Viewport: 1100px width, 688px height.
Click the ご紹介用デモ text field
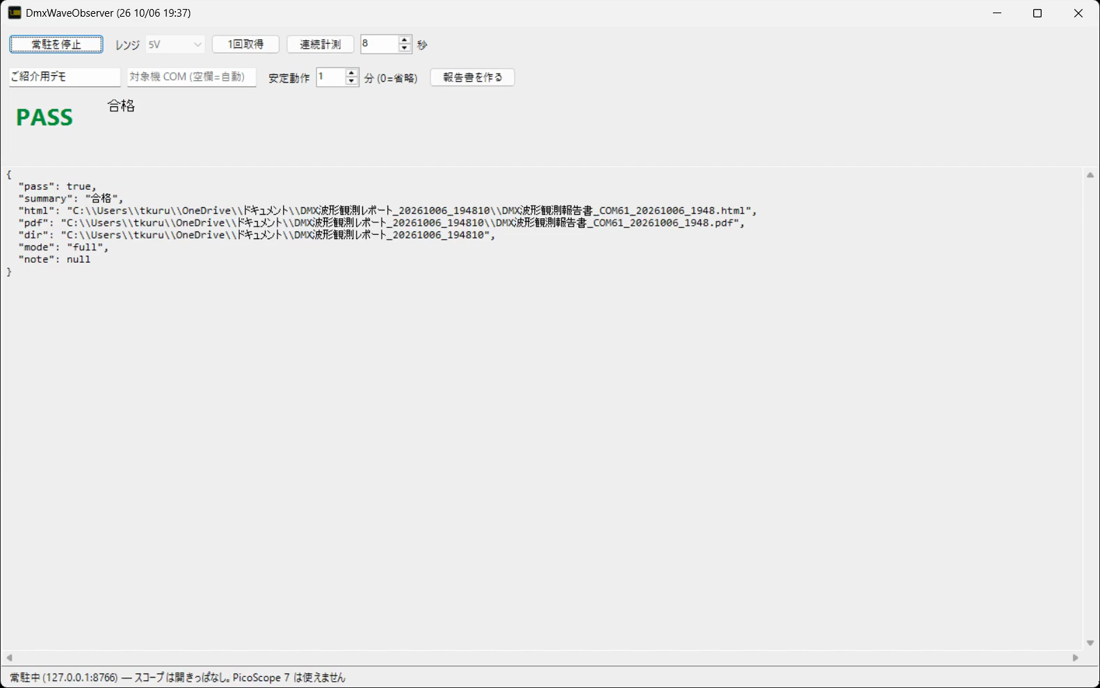click(x=65, y=76)
